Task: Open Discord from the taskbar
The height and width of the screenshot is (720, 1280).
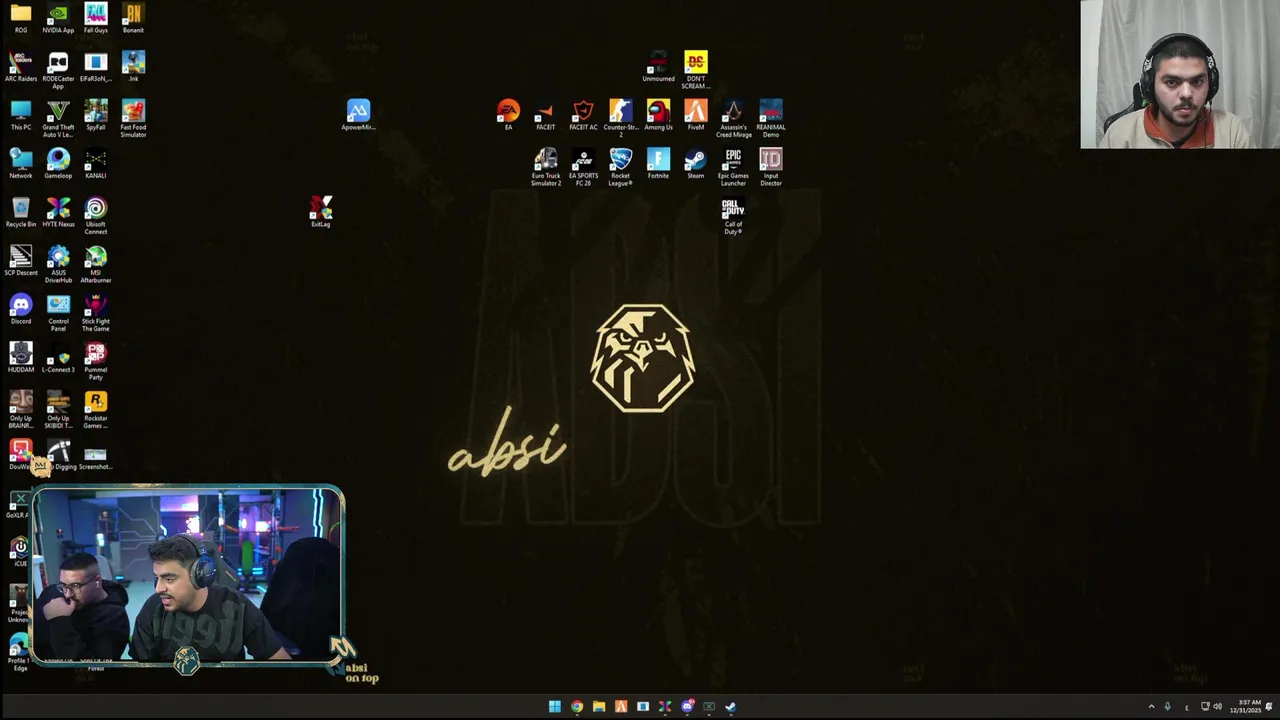Action: pyautogui.click(x=687, y=707)
